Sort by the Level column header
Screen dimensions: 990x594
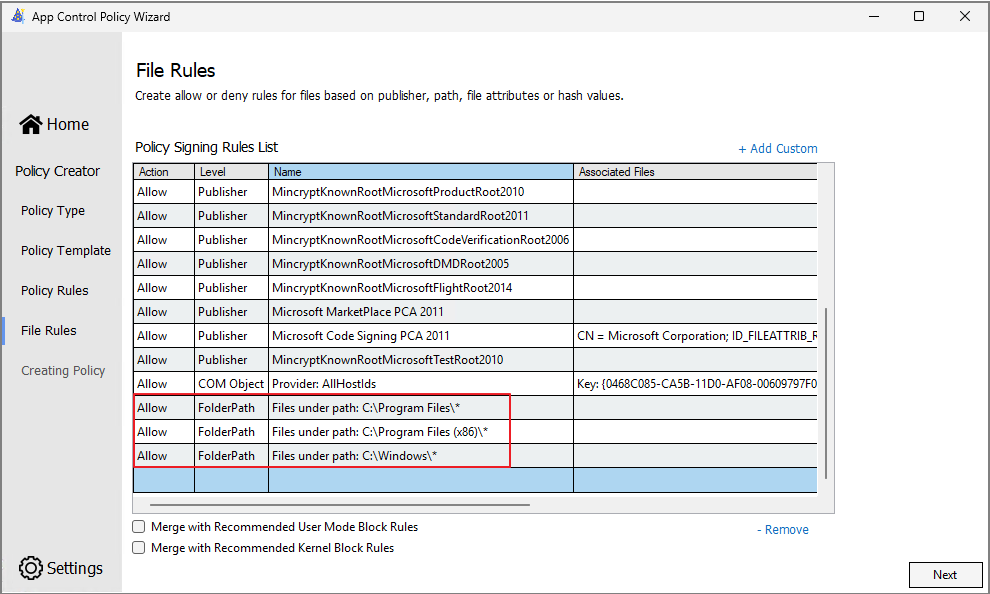pyautogui.click(x=231, y=171)
